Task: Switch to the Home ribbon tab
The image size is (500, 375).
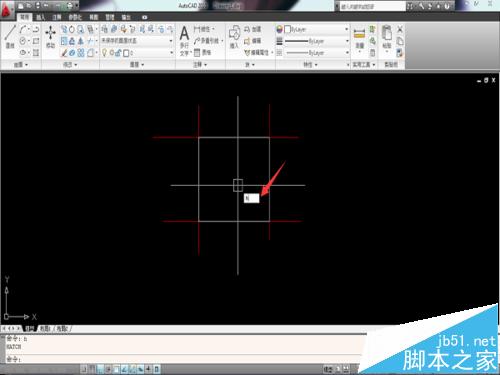Action: [25, 17]
